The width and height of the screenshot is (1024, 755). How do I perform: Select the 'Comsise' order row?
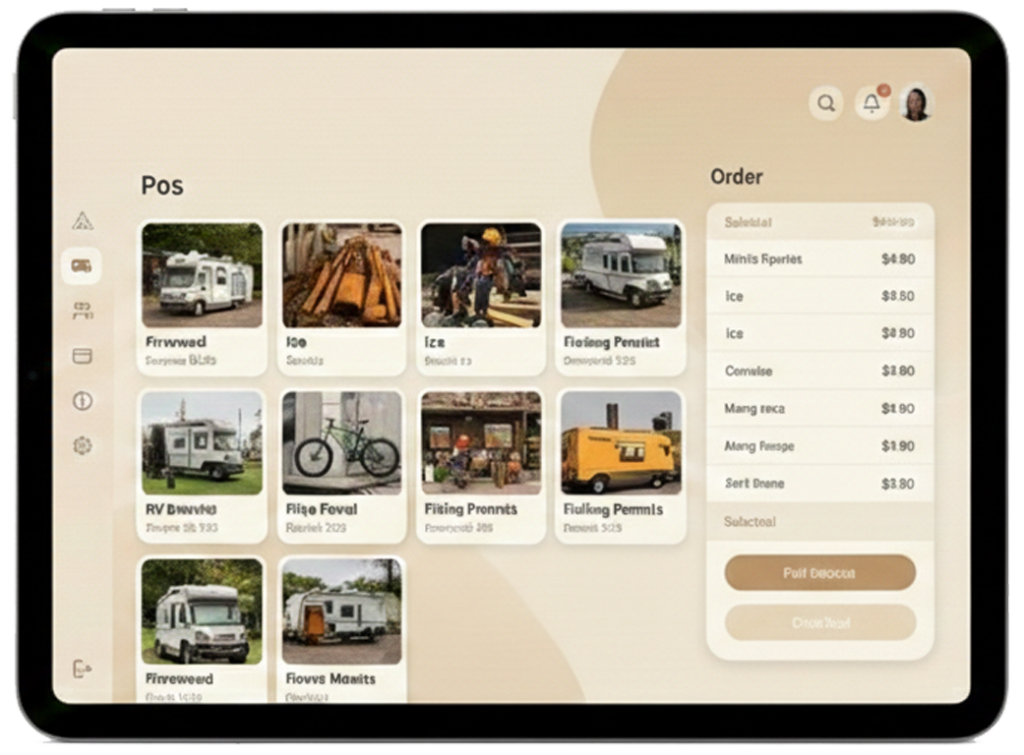point(819,371)
